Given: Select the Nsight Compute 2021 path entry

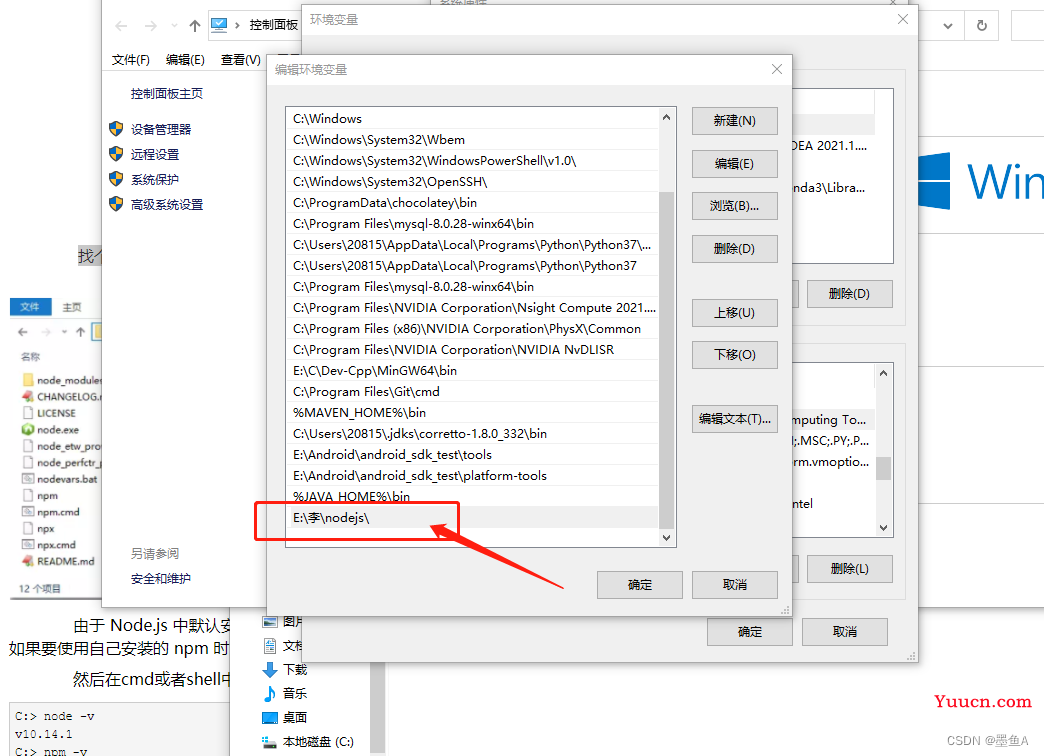Looking at the screenshot, I should pyautogui.click(x=472, y=308).
